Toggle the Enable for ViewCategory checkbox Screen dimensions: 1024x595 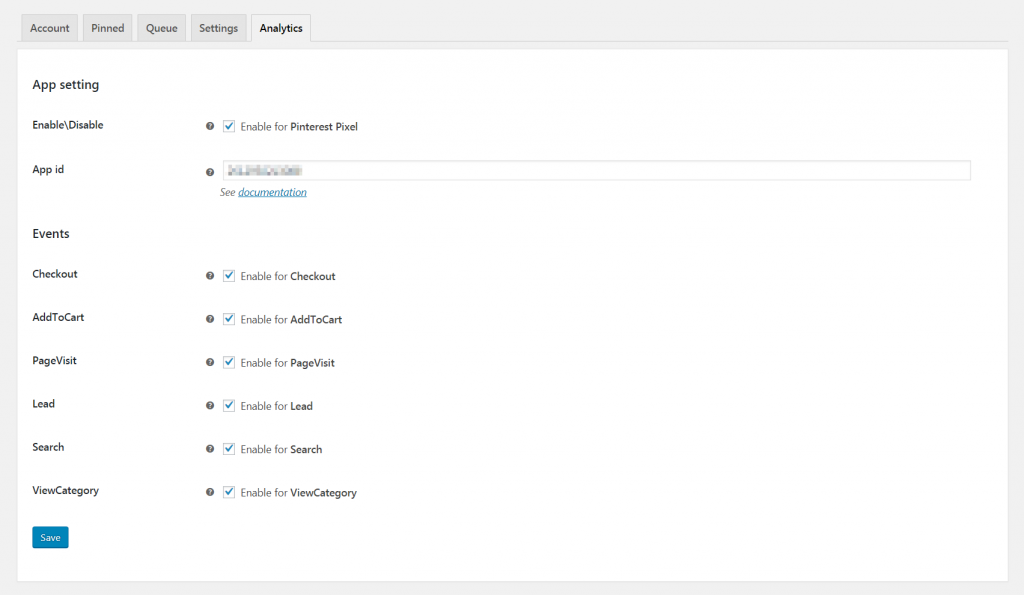click(229, 493)
